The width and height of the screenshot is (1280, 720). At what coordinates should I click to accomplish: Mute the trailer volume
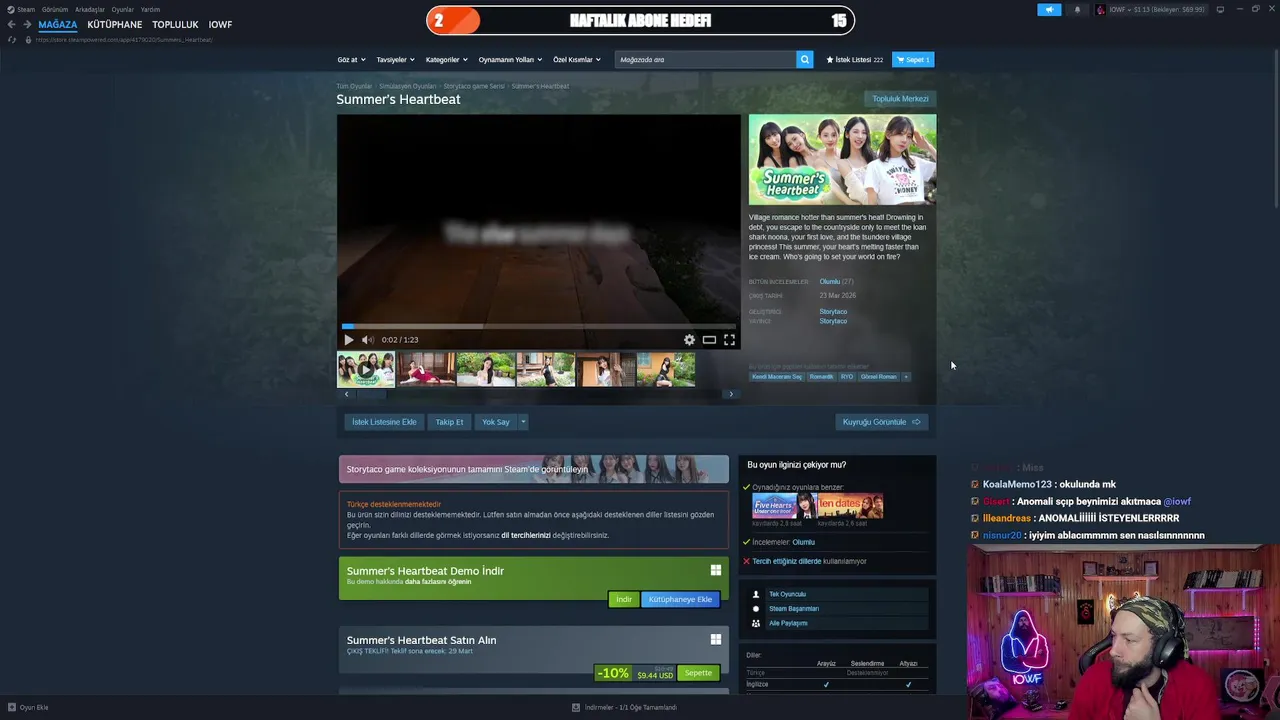(367, 340)
